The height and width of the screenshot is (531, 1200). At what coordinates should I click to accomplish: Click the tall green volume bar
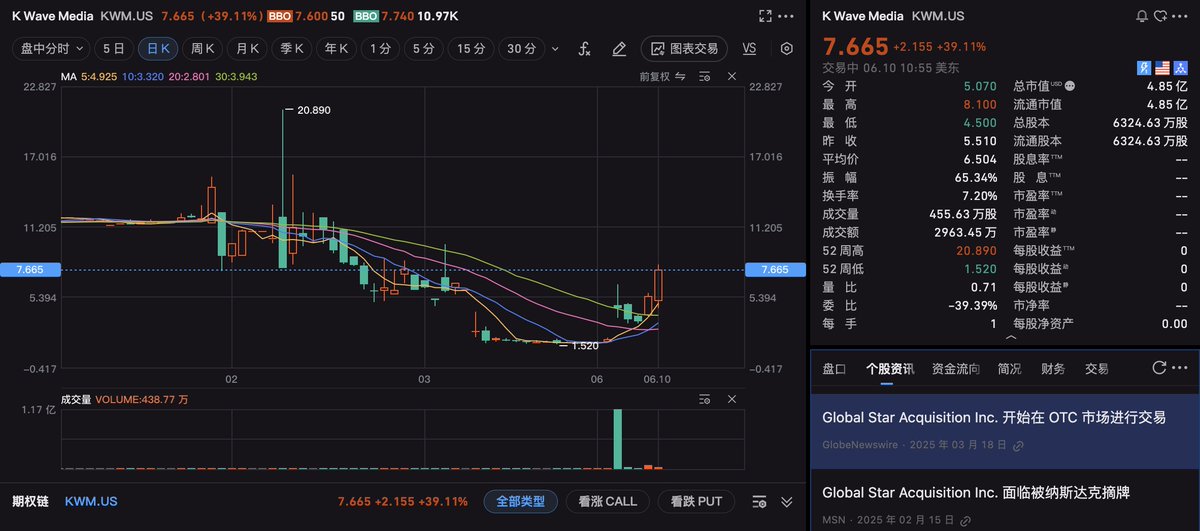(618, 438)
